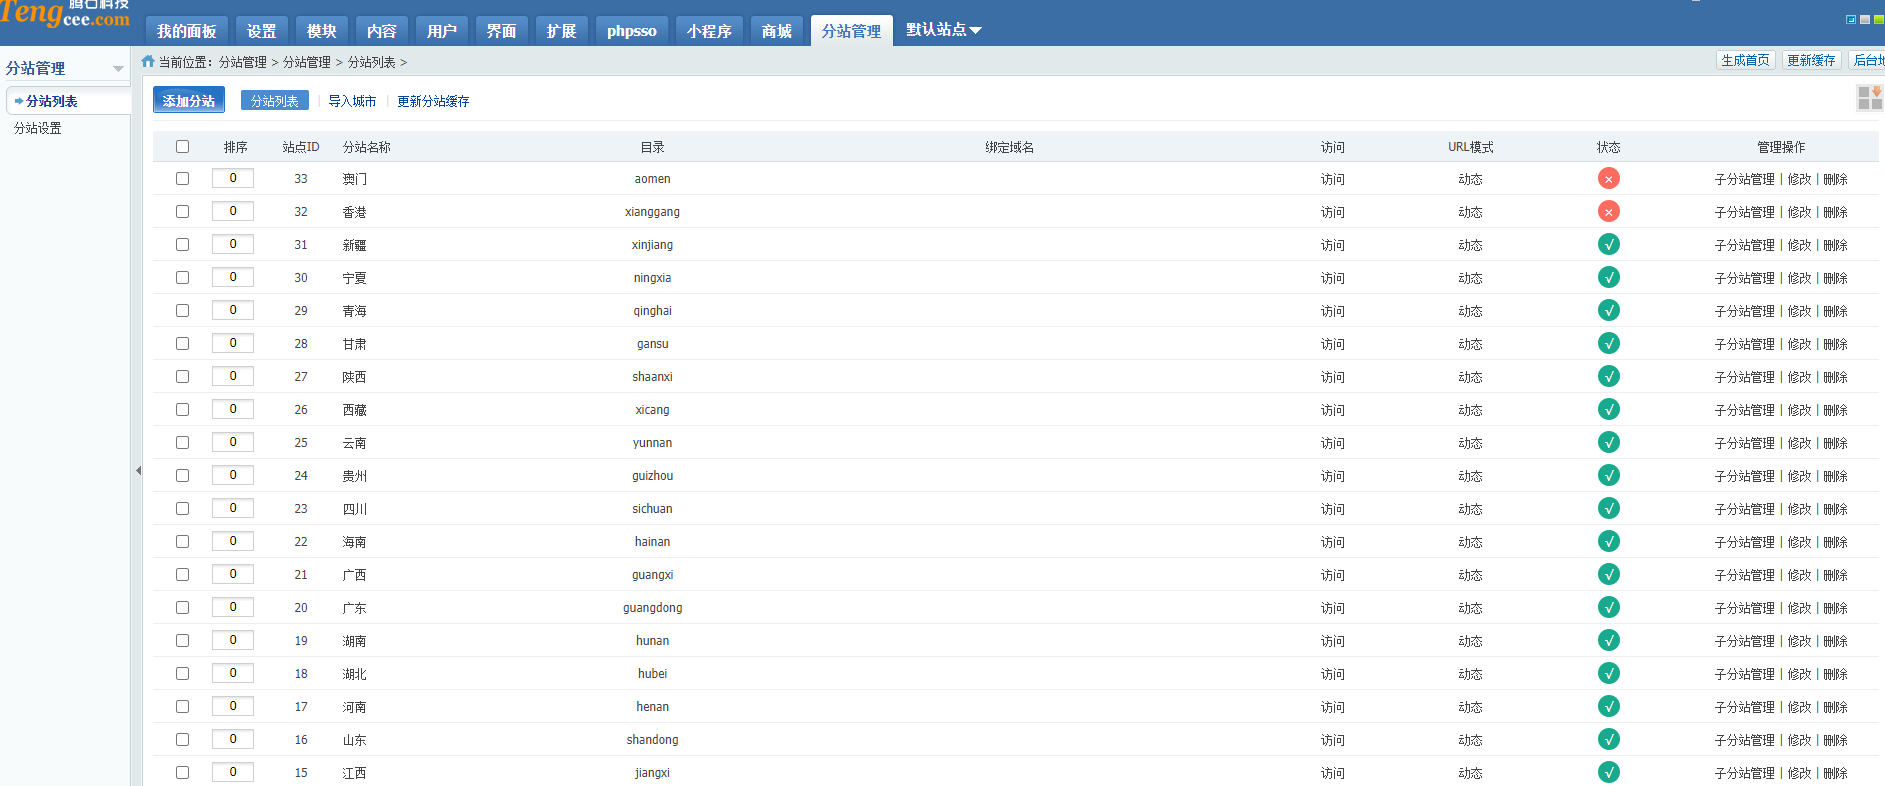Select the green theme color swatch
Screen dimensions: 1885x786
tap(1878, 20)
